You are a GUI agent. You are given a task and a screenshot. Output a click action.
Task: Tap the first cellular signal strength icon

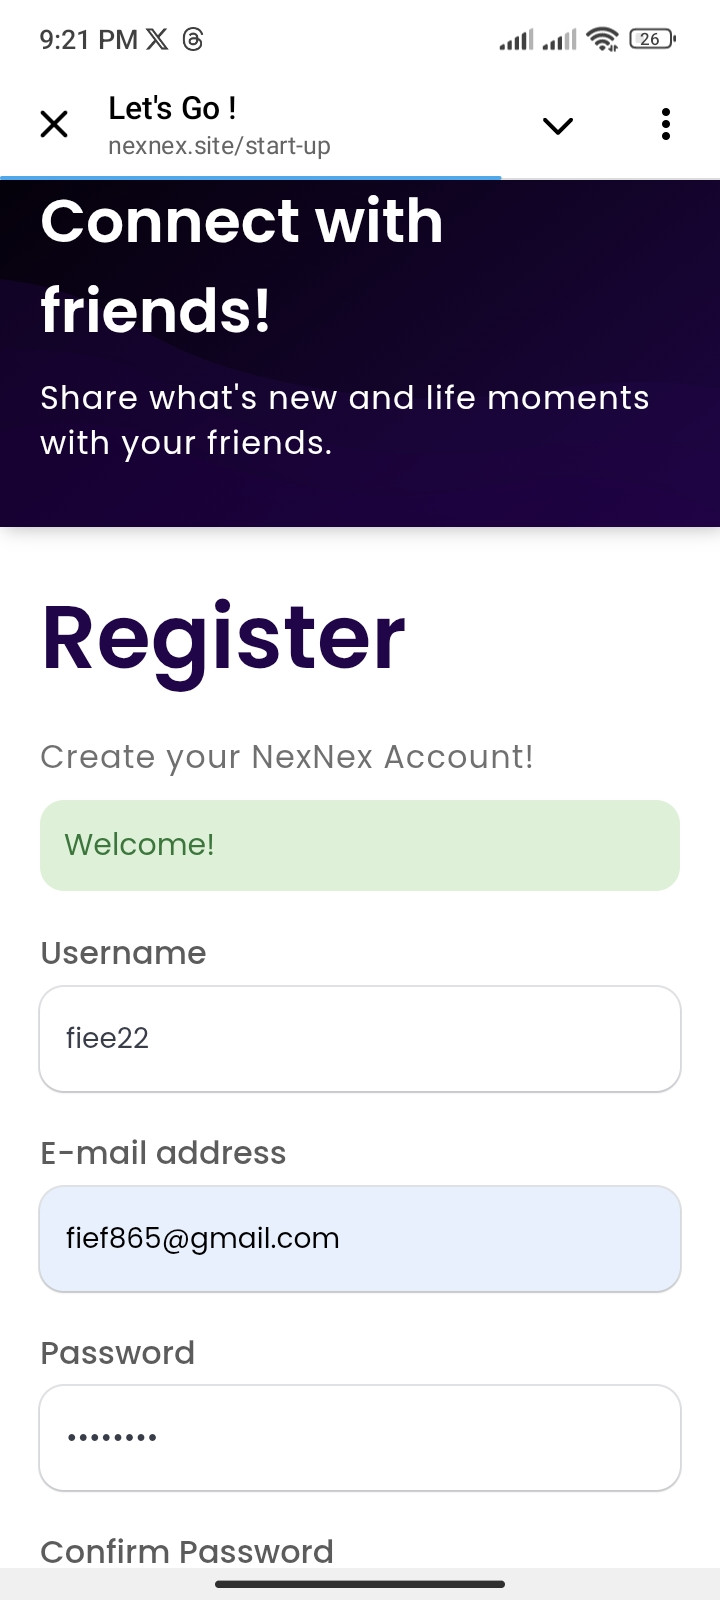(516, 40)
